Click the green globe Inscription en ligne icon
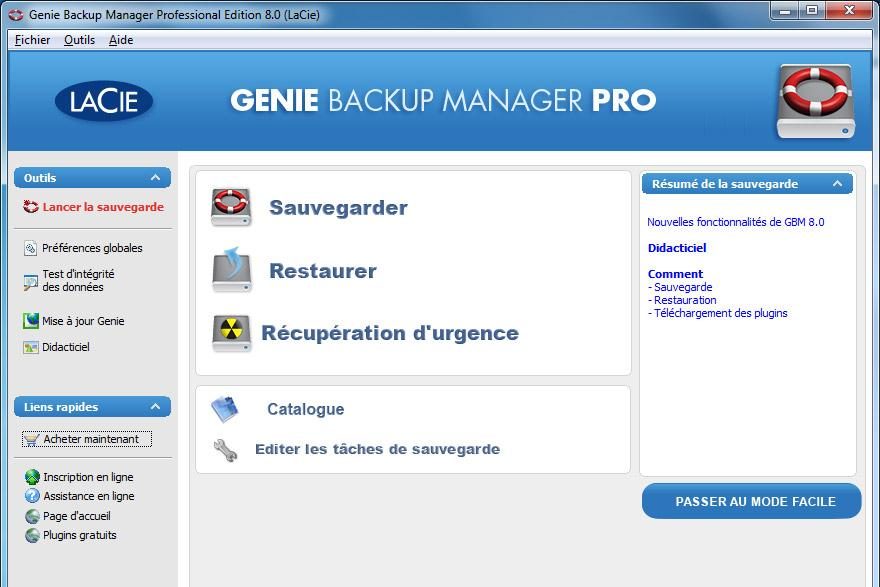The width and height of the screenshot is (880, 587). pos(33,477)
